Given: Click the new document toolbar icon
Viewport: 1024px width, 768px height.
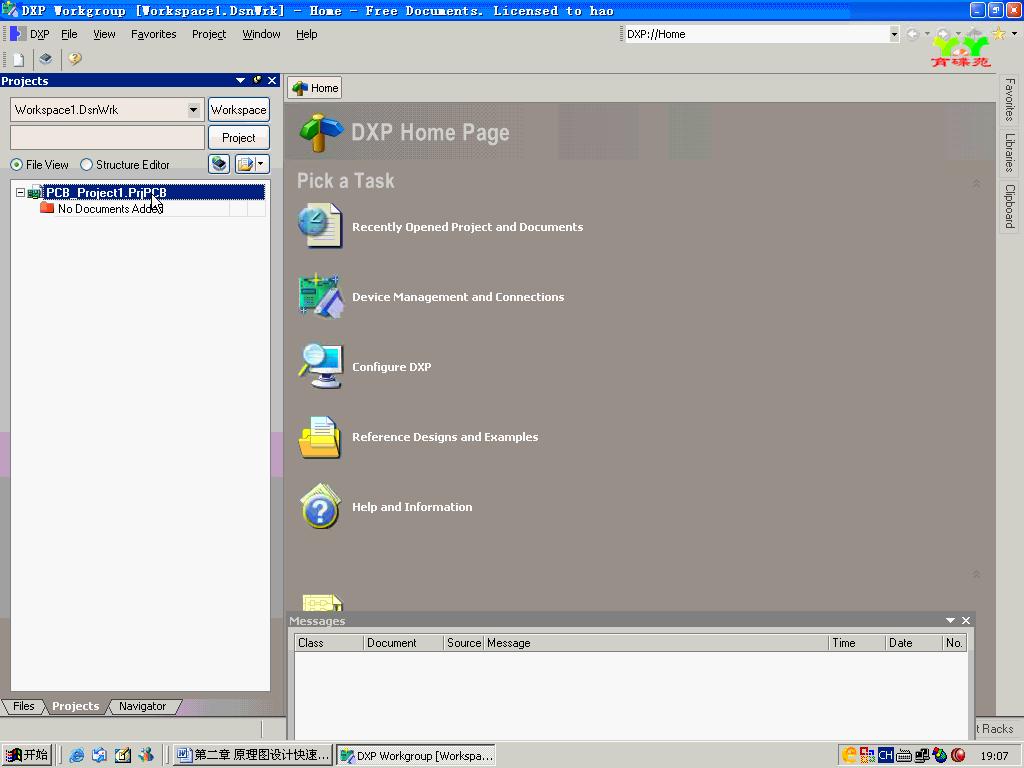Looking at the screenshot, I should pyautogui.click(x=18, y=59).
